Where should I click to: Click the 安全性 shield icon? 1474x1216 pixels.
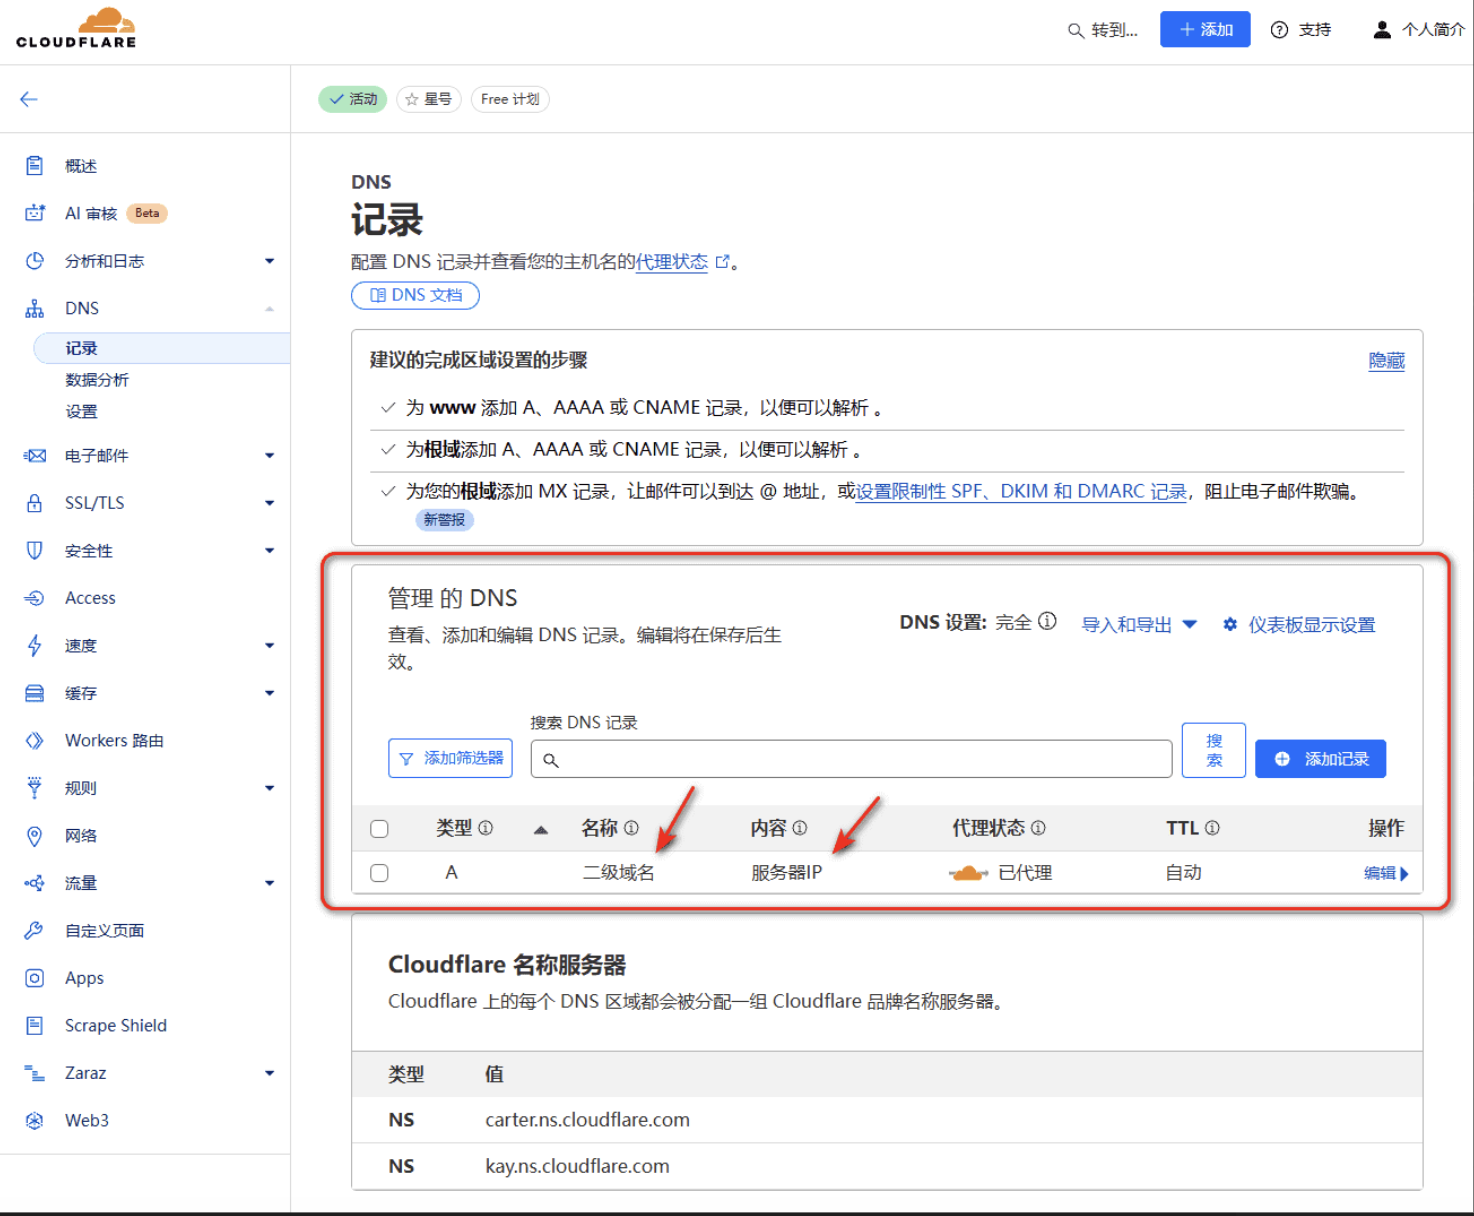(34, 551)
